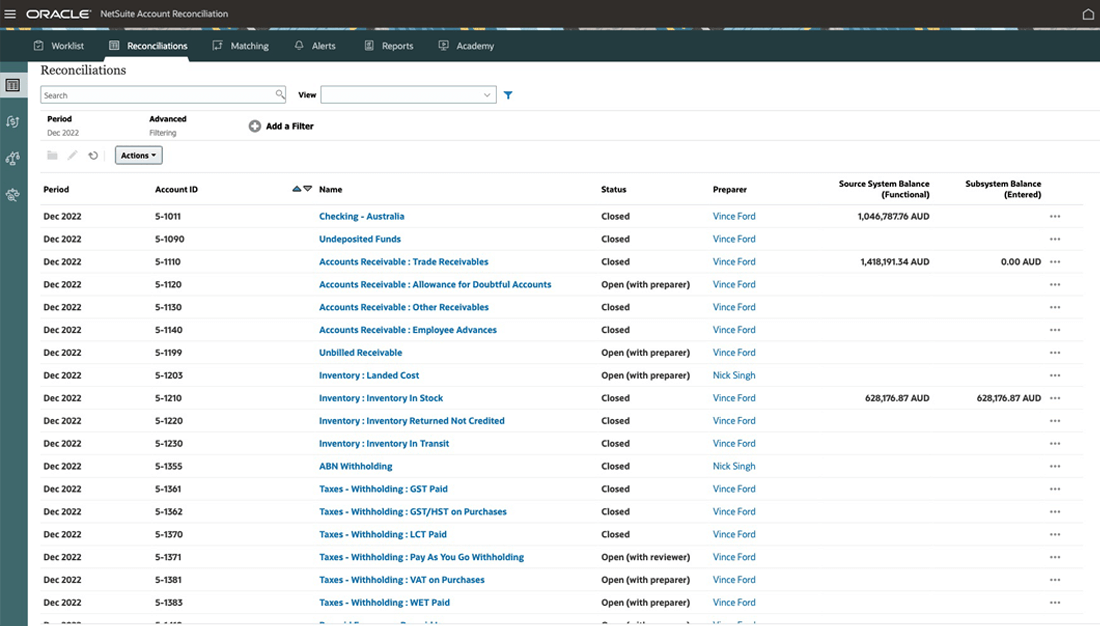Open row actions for LCT Paid
Viewport: 1100px width, 626px height.
(x=1054, y=534)
